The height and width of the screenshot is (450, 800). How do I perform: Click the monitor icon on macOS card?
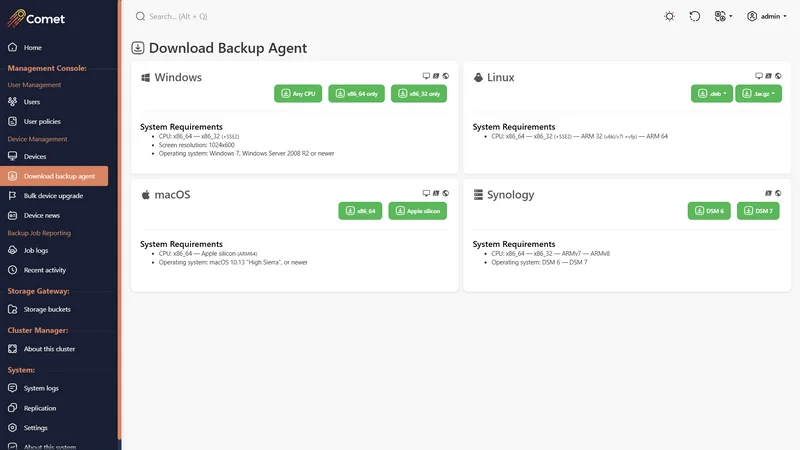tap(426, 193)
